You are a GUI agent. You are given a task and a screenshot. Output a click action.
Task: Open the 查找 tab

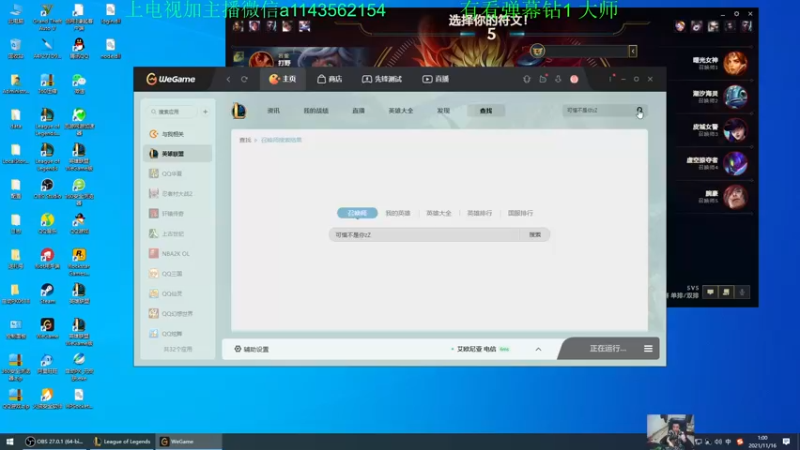click(486, 110)
